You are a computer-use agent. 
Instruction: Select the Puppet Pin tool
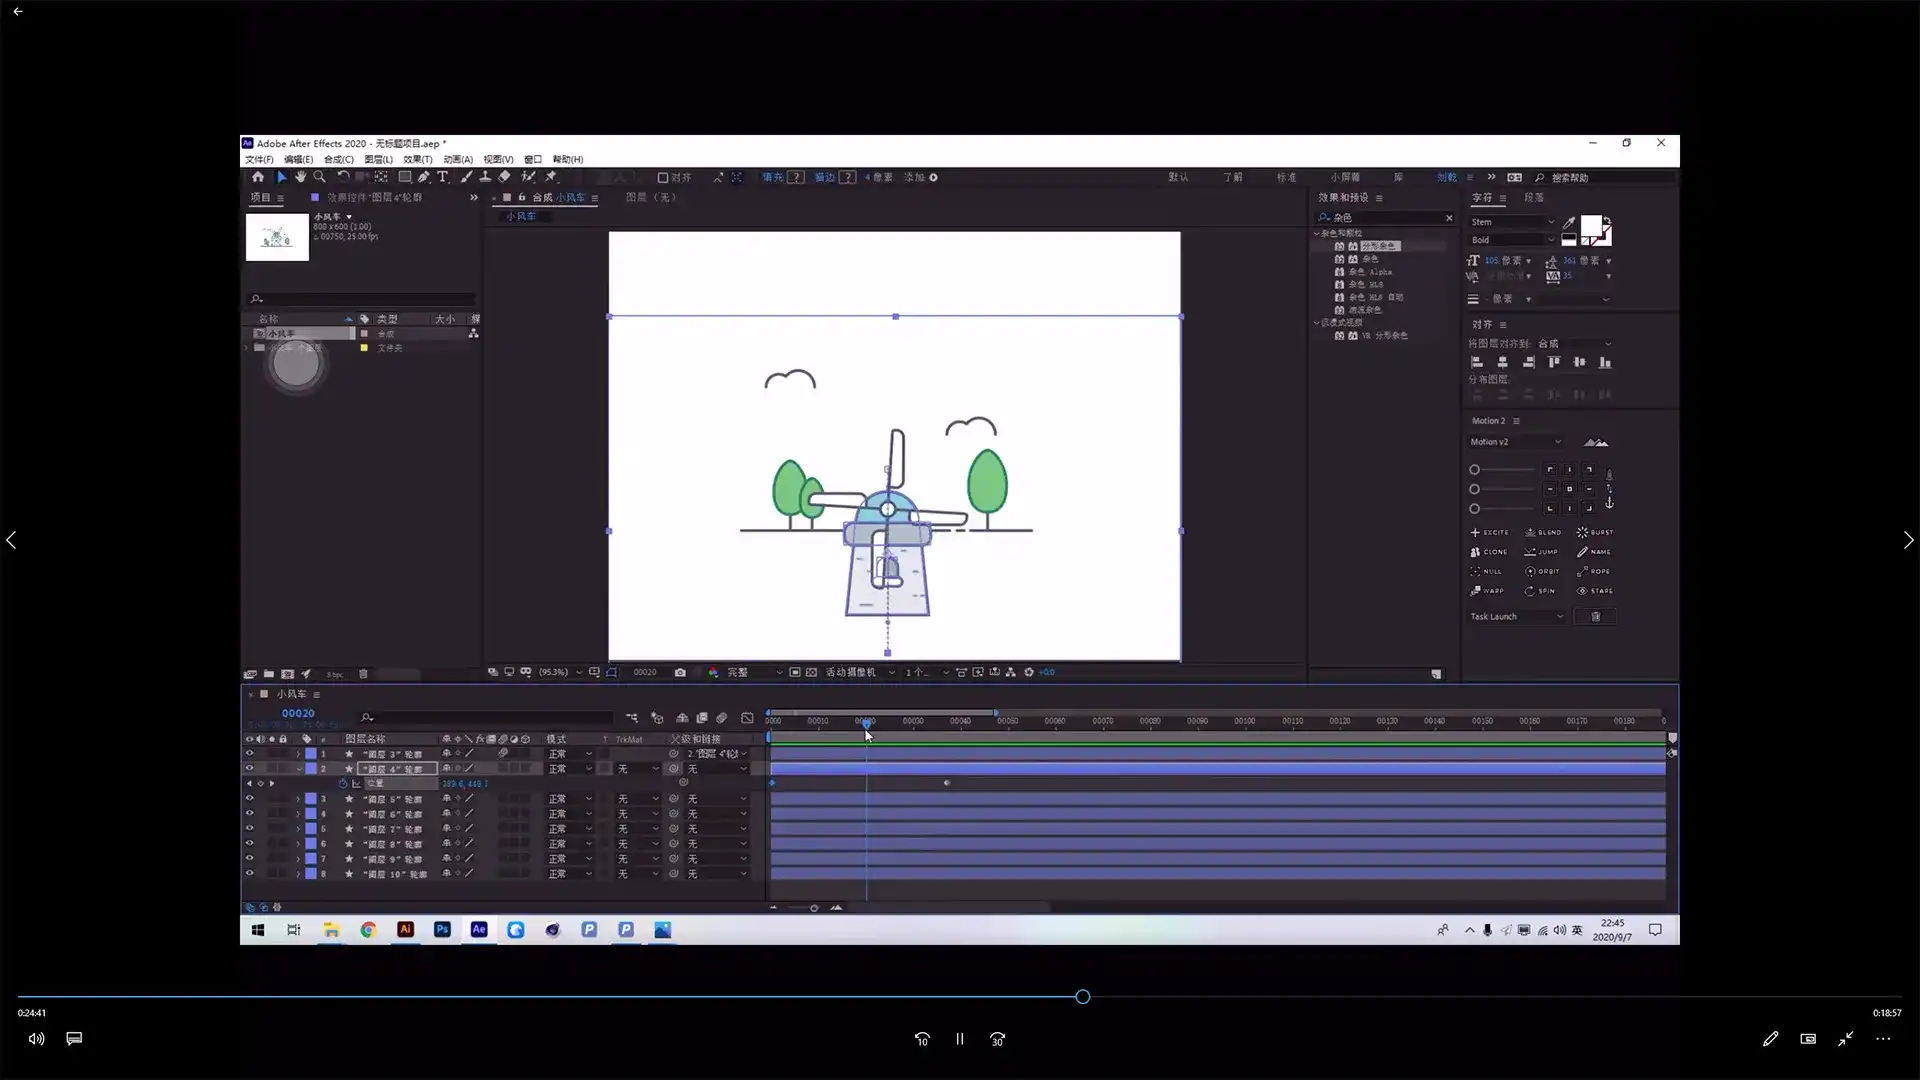550,177
